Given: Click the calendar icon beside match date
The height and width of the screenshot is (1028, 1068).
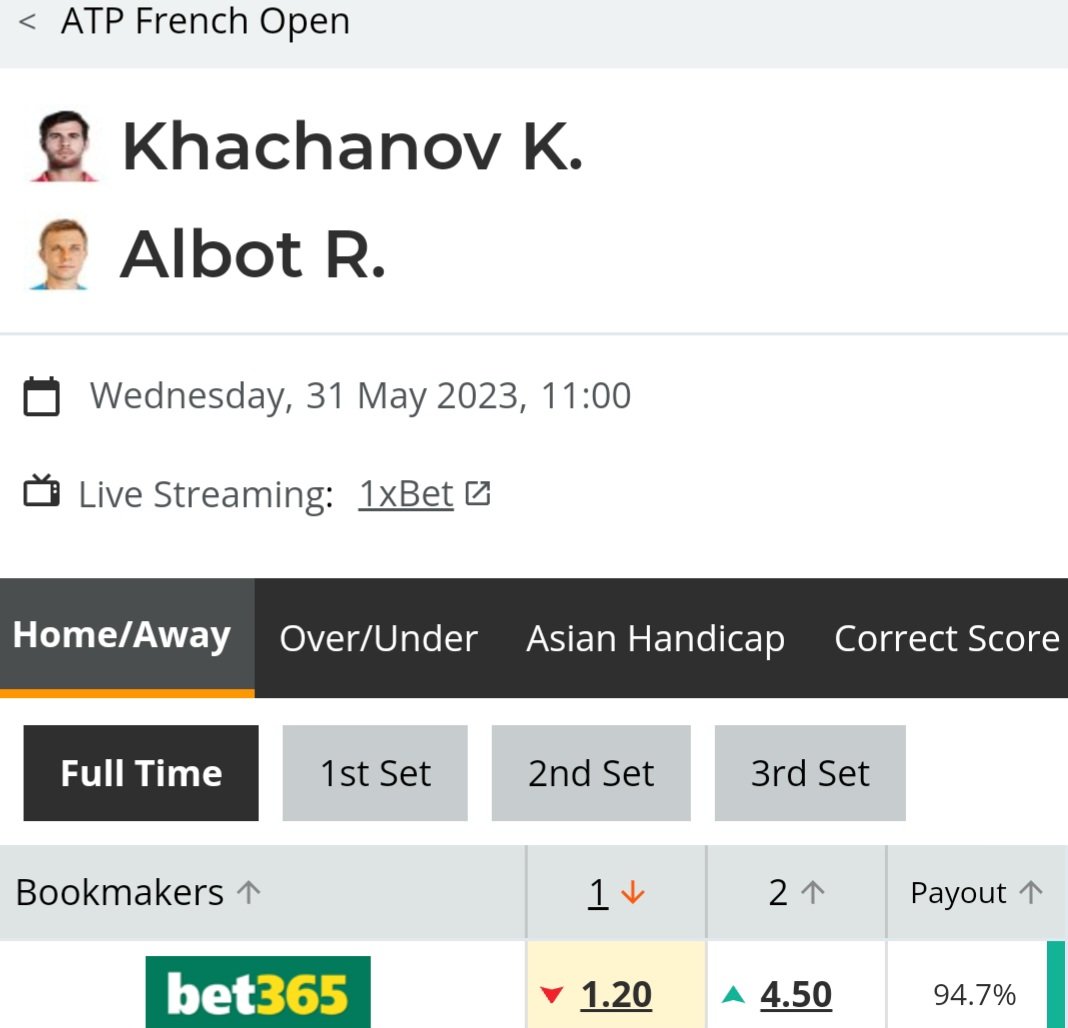Looking at the screenshot, I should pyautogui.click(x=42, y=396).
